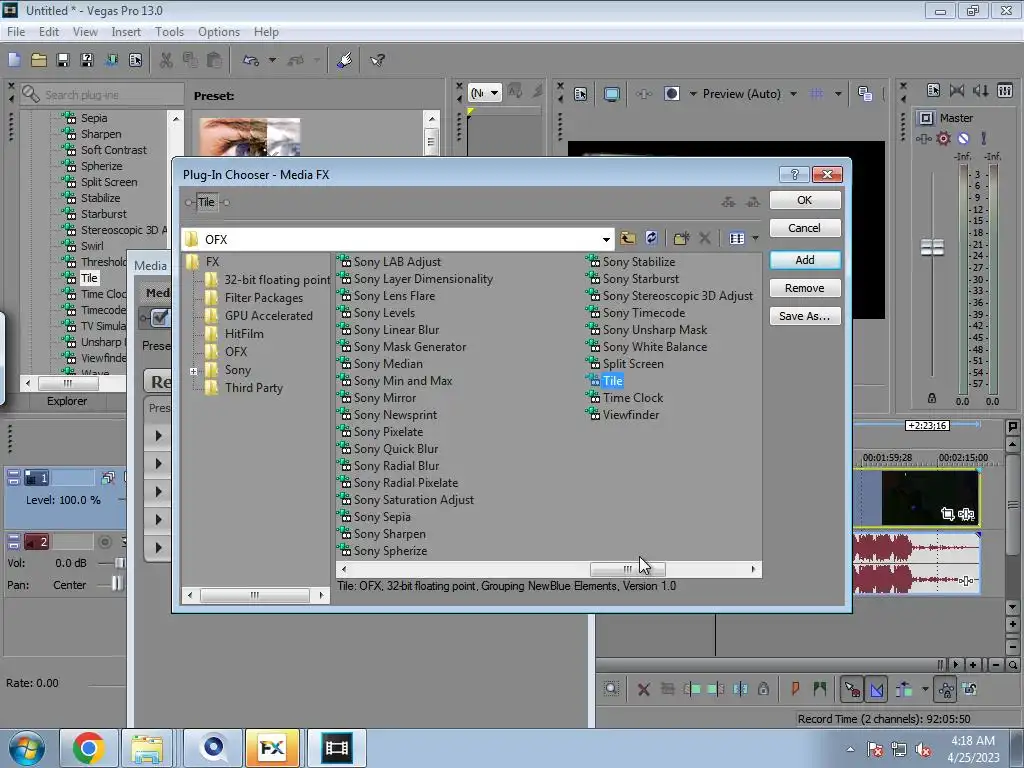Open the Options menu
The image size is (1024, 768).
(219, 32)
